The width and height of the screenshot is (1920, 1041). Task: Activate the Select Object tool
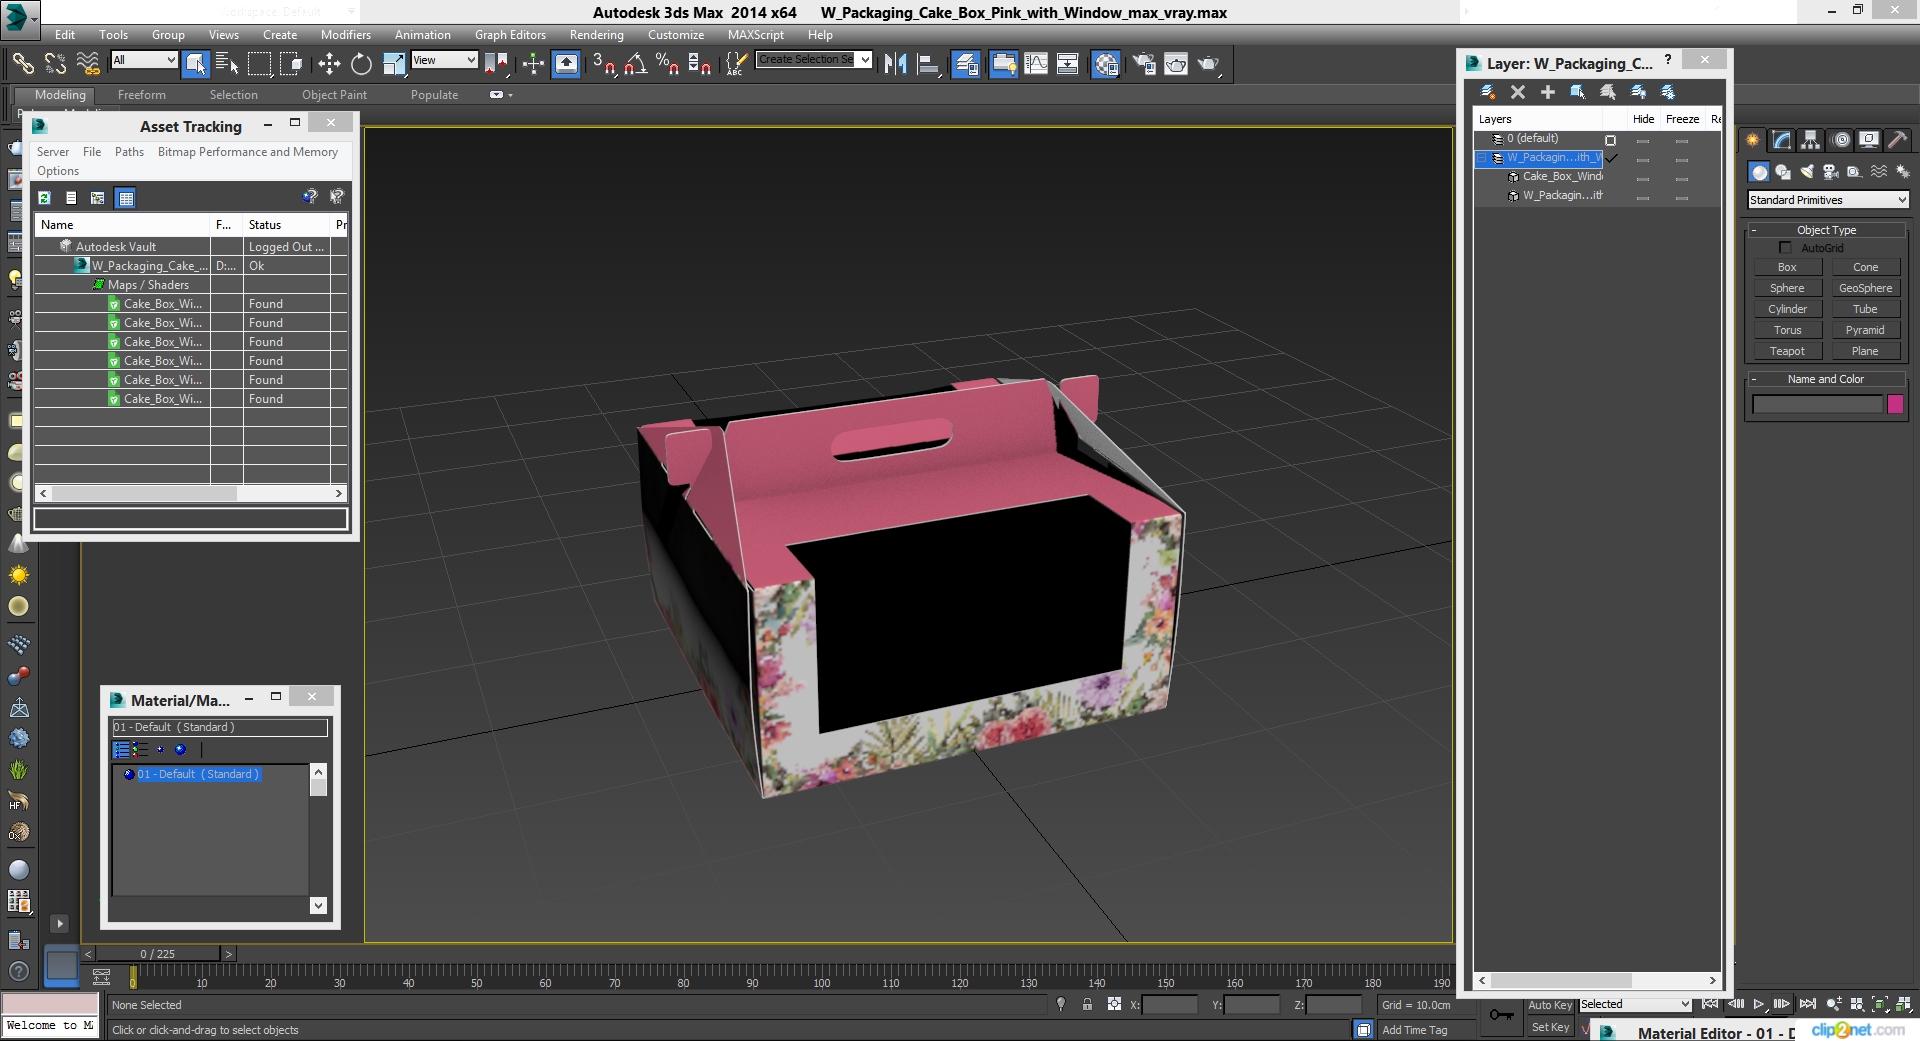point(196,64)
